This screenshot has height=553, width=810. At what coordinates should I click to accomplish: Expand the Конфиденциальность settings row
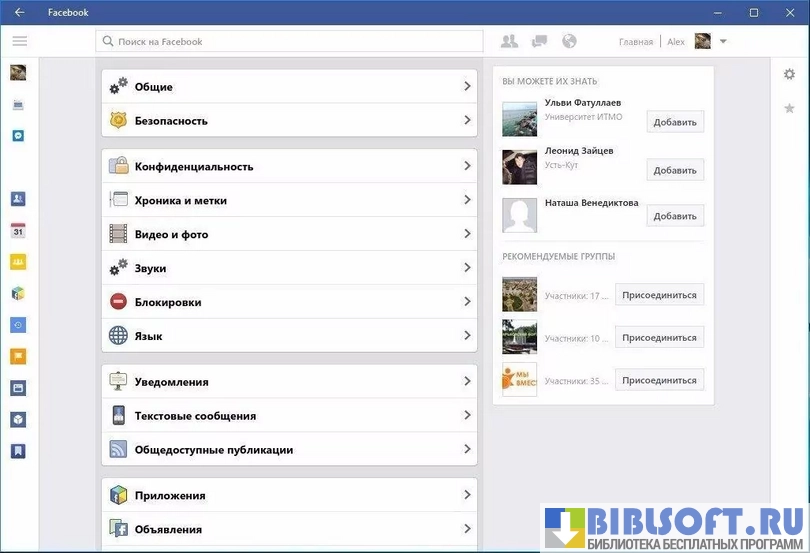click(289, 167)
